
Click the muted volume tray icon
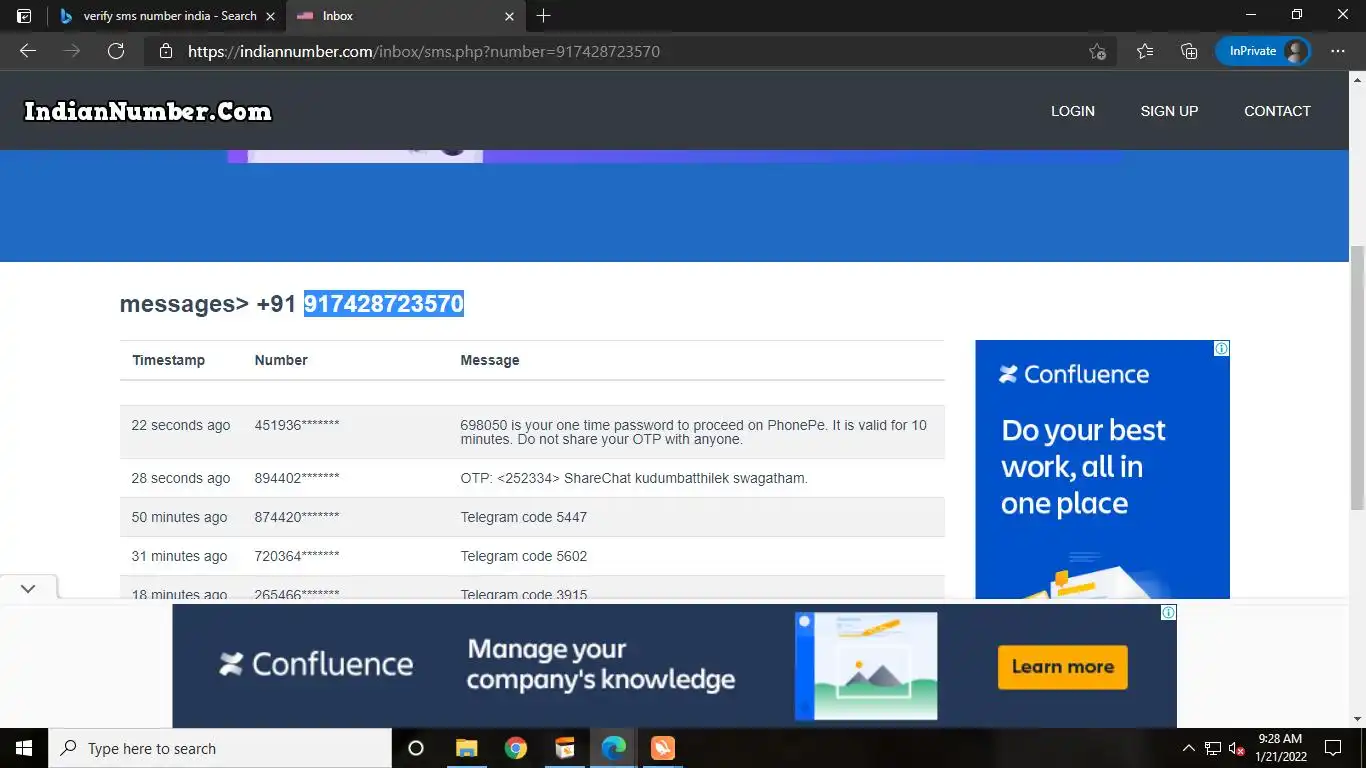(x=1237, y=748)
